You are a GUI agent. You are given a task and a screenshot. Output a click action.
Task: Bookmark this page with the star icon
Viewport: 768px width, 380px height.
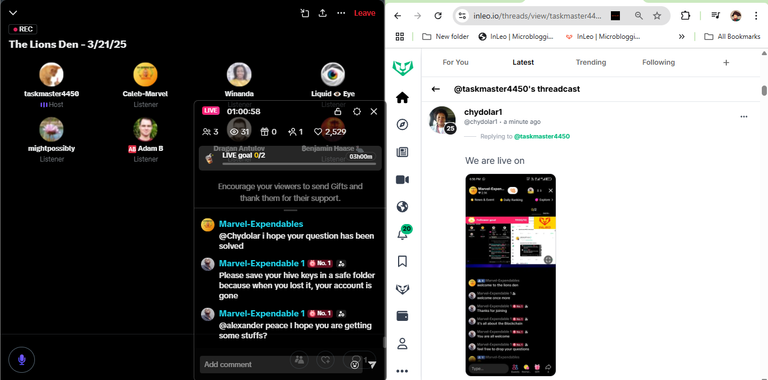click(x=657, y=16)
